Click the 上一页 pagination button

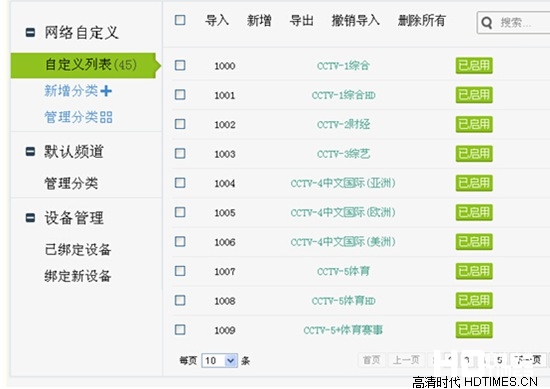(406, 360)
